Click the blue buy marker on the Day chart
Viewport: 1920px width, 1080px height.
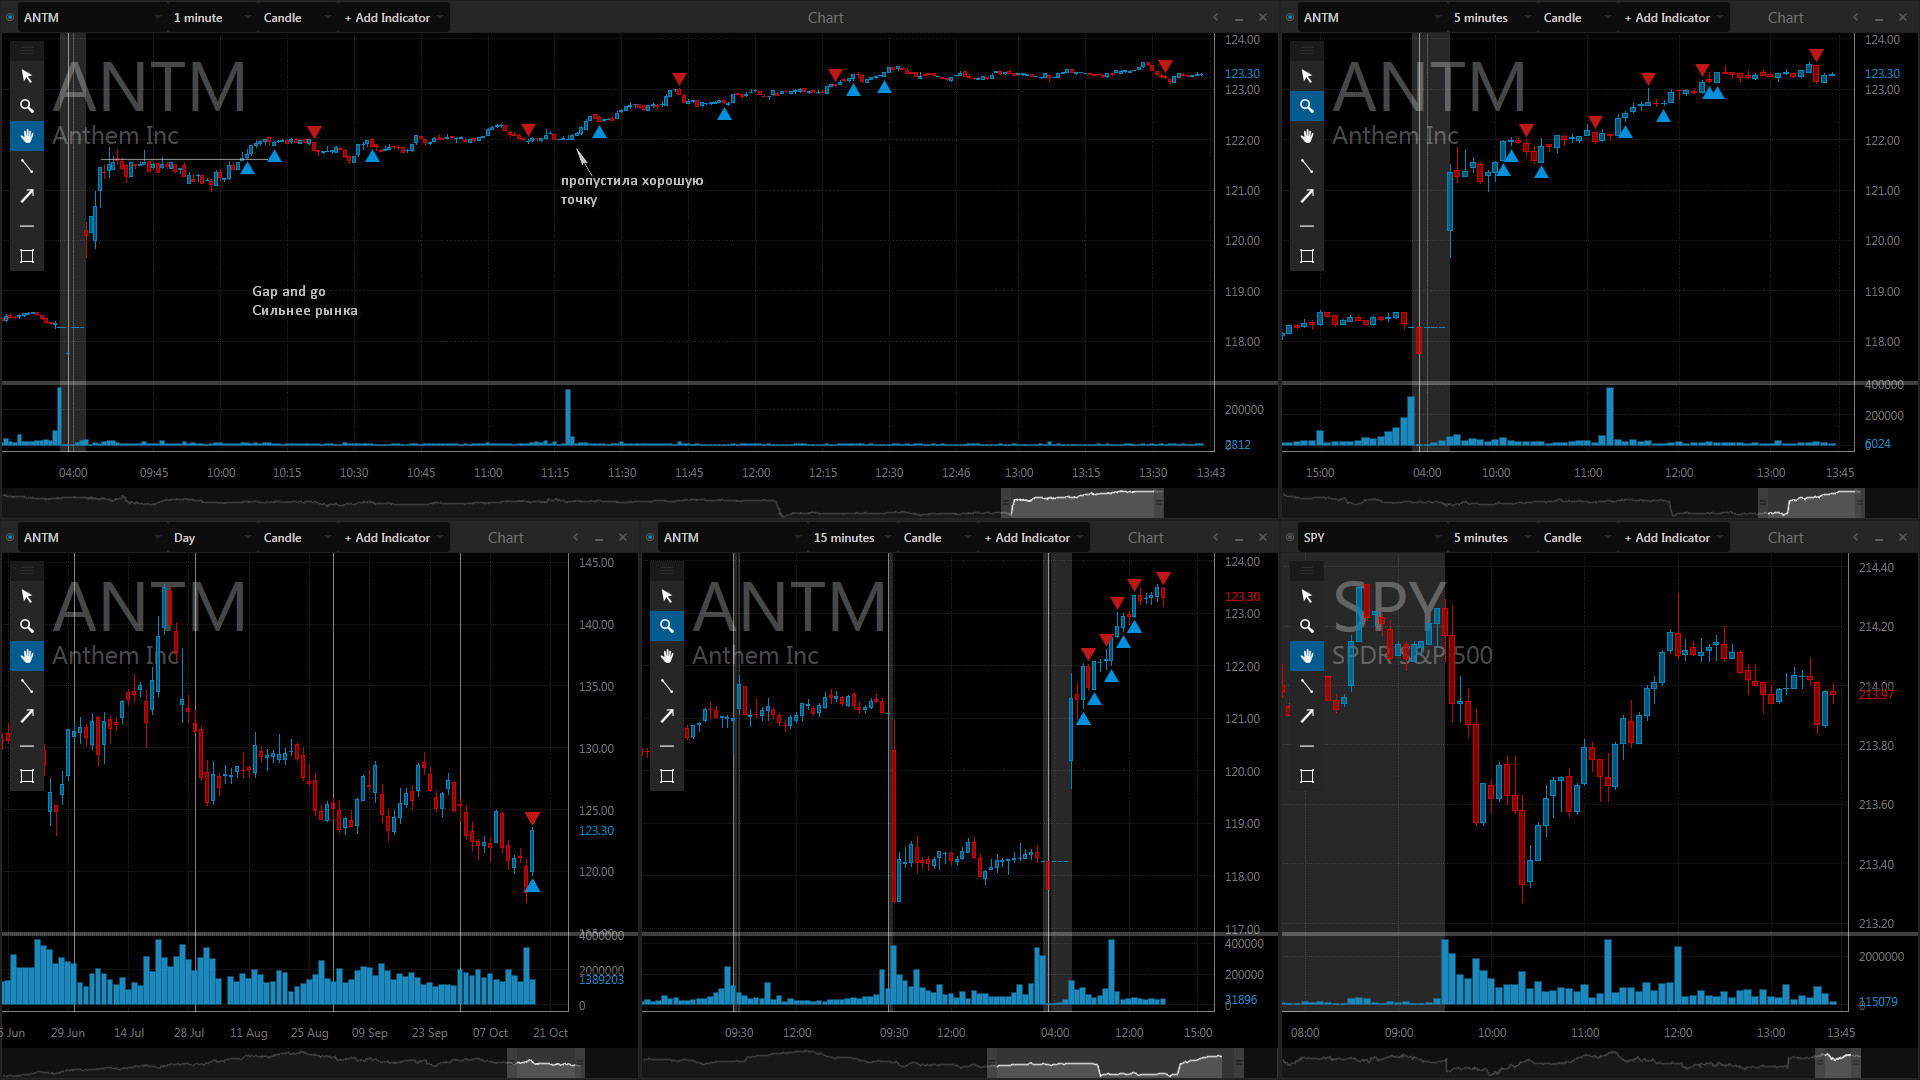point(532,886)
